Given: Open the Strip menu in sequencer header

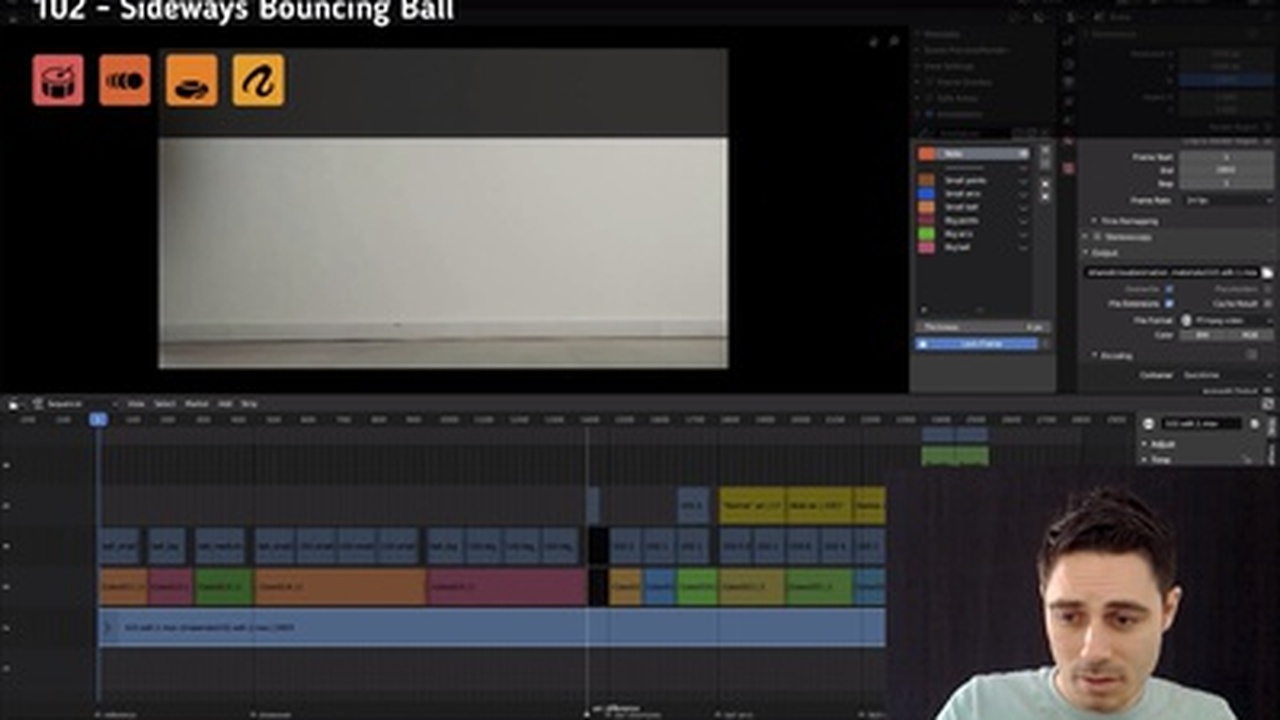Looking at the screenshot, I should [249, 404].
